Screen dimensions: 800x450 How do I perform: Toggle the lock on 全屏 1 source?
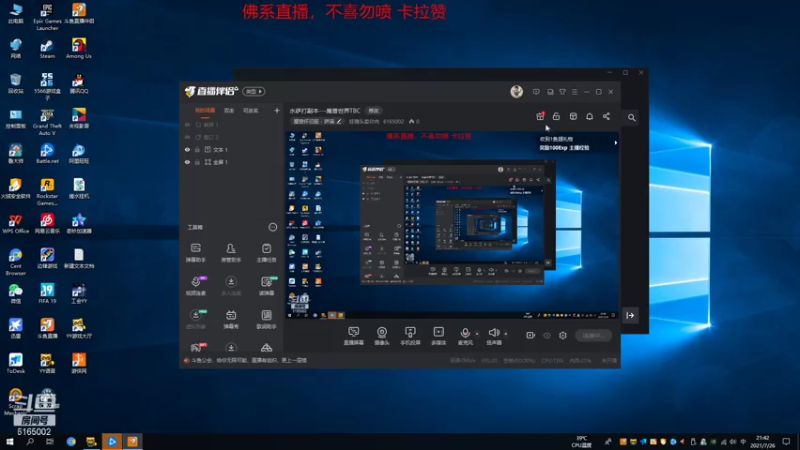coord(197,162)
